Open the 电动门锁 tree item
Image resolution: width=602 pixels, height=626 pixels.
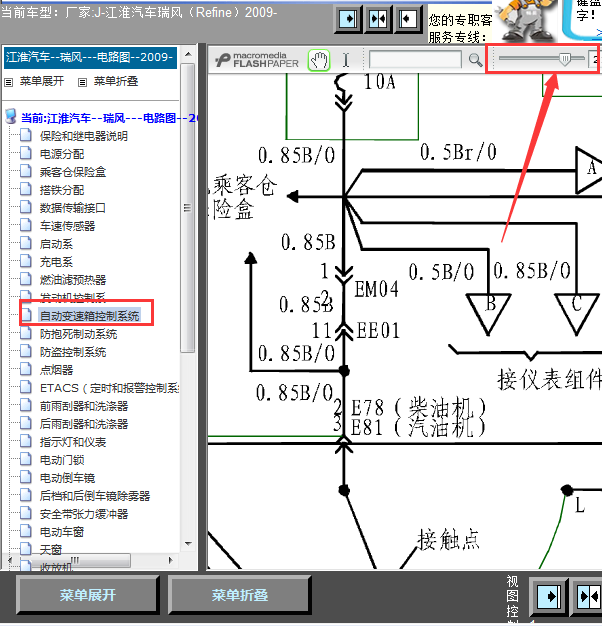coord(62,460)
